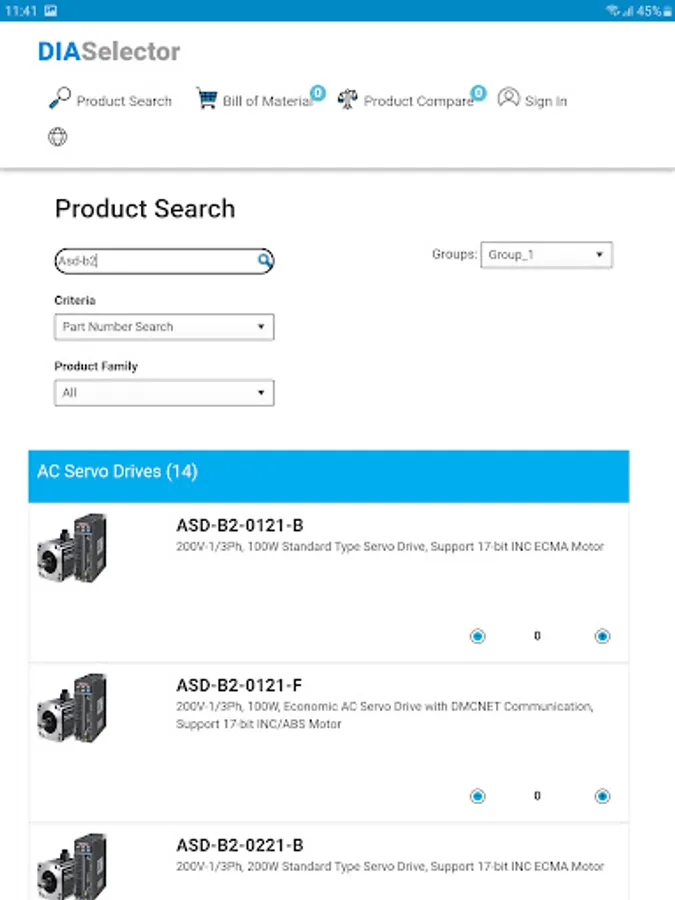The width and height of the screenshot is (675, 900).
Task: Click the Product Compare count badge
Action: pyautogui.click(x=478, y=93)
